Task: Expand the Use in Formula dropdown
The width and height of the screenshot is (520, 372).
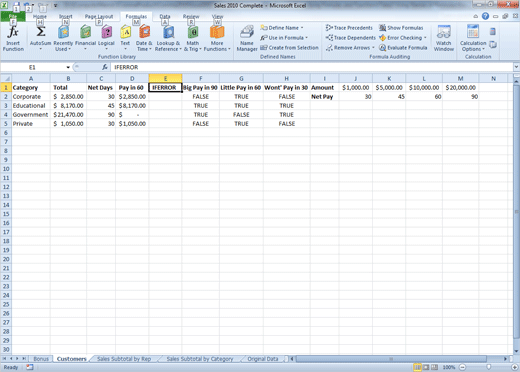Action: pos(306,38)
